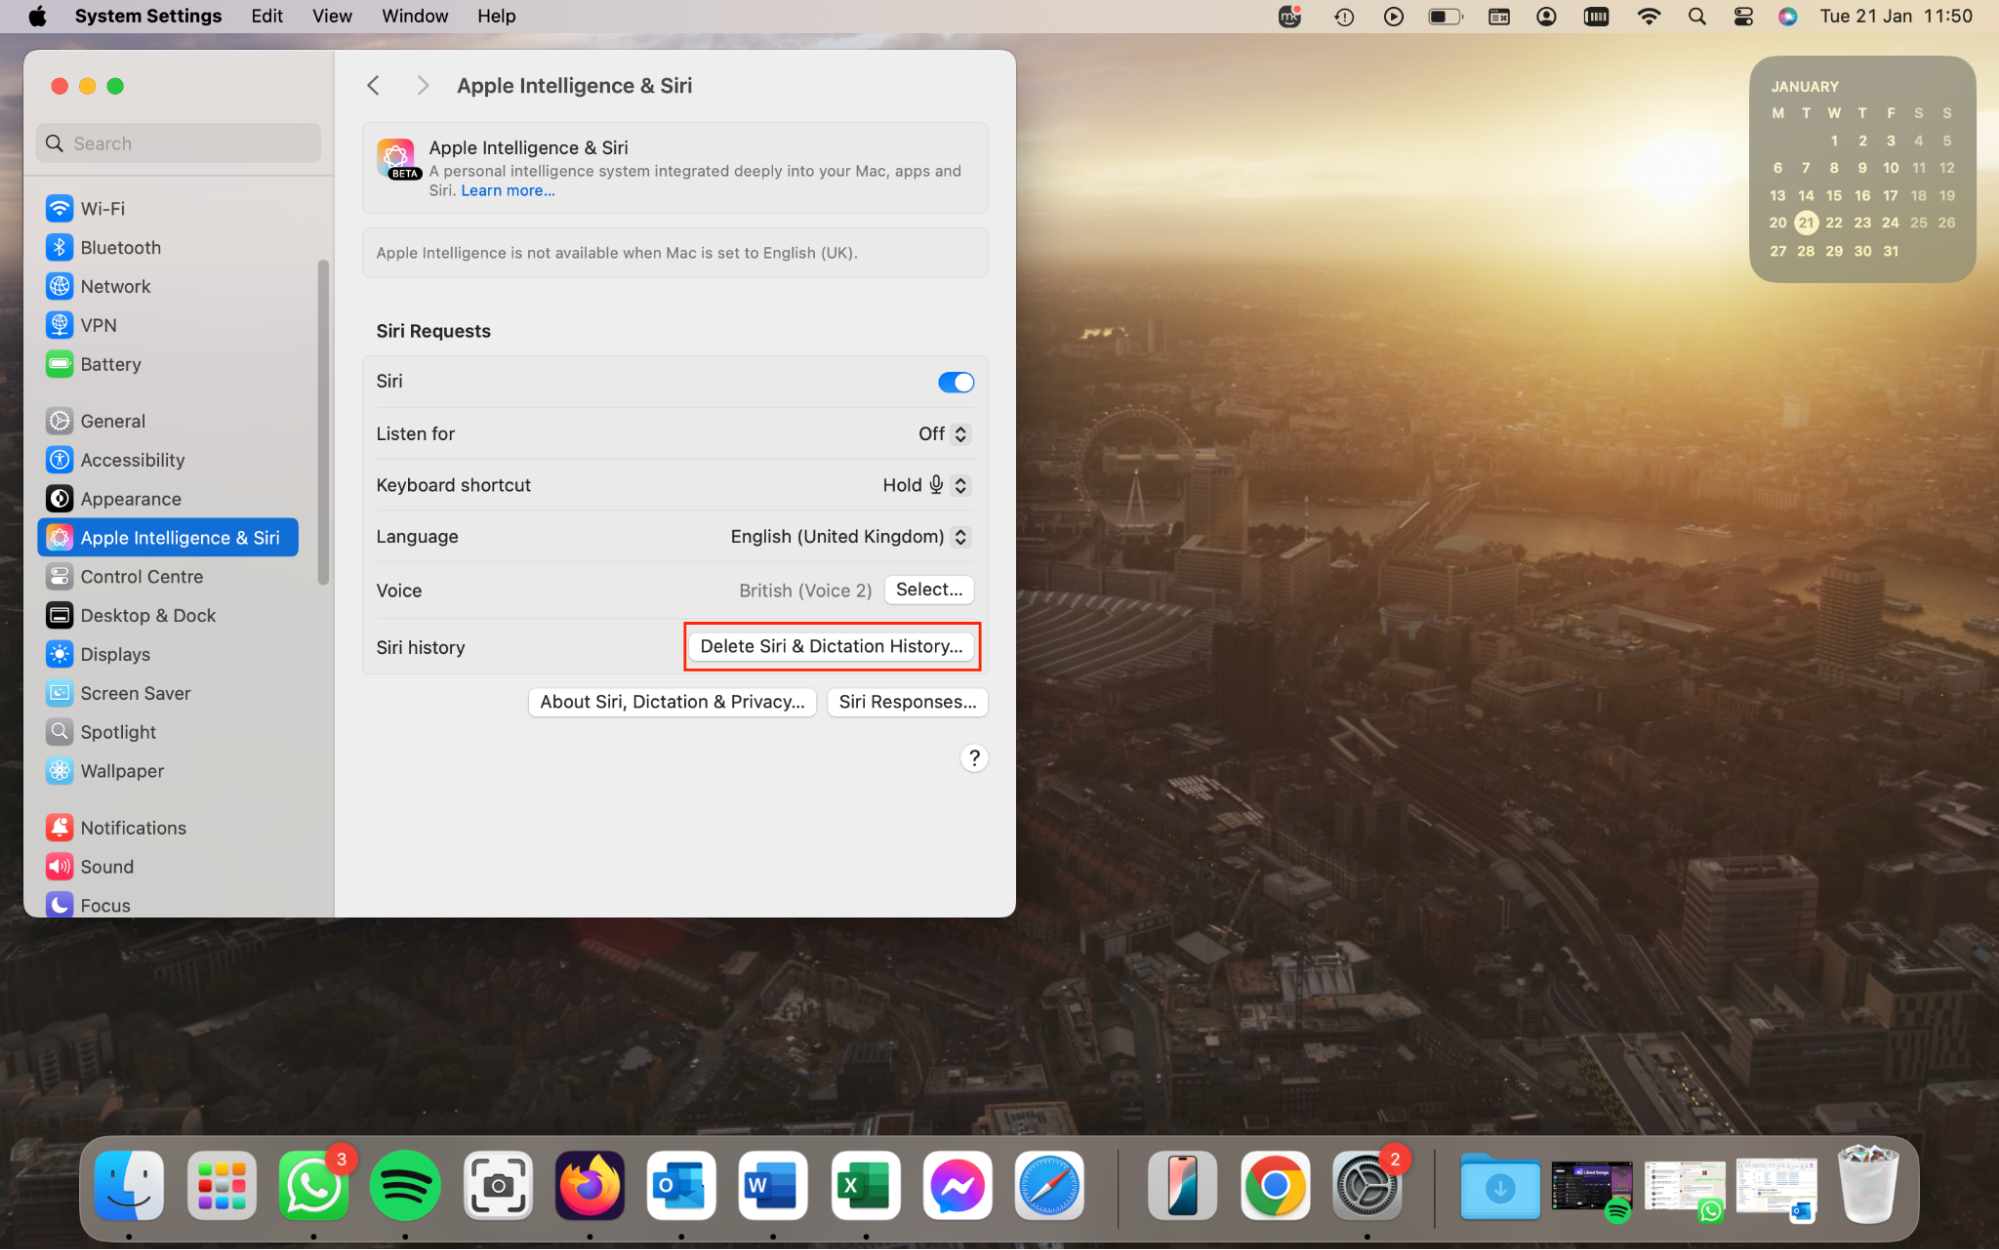Click Select… for Siri voice

coord(929,590)
